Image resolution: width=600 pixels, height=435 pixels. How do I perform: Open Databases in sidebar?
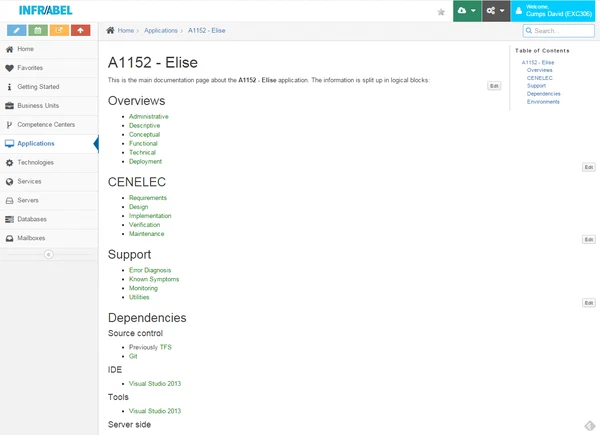point(49,219)
